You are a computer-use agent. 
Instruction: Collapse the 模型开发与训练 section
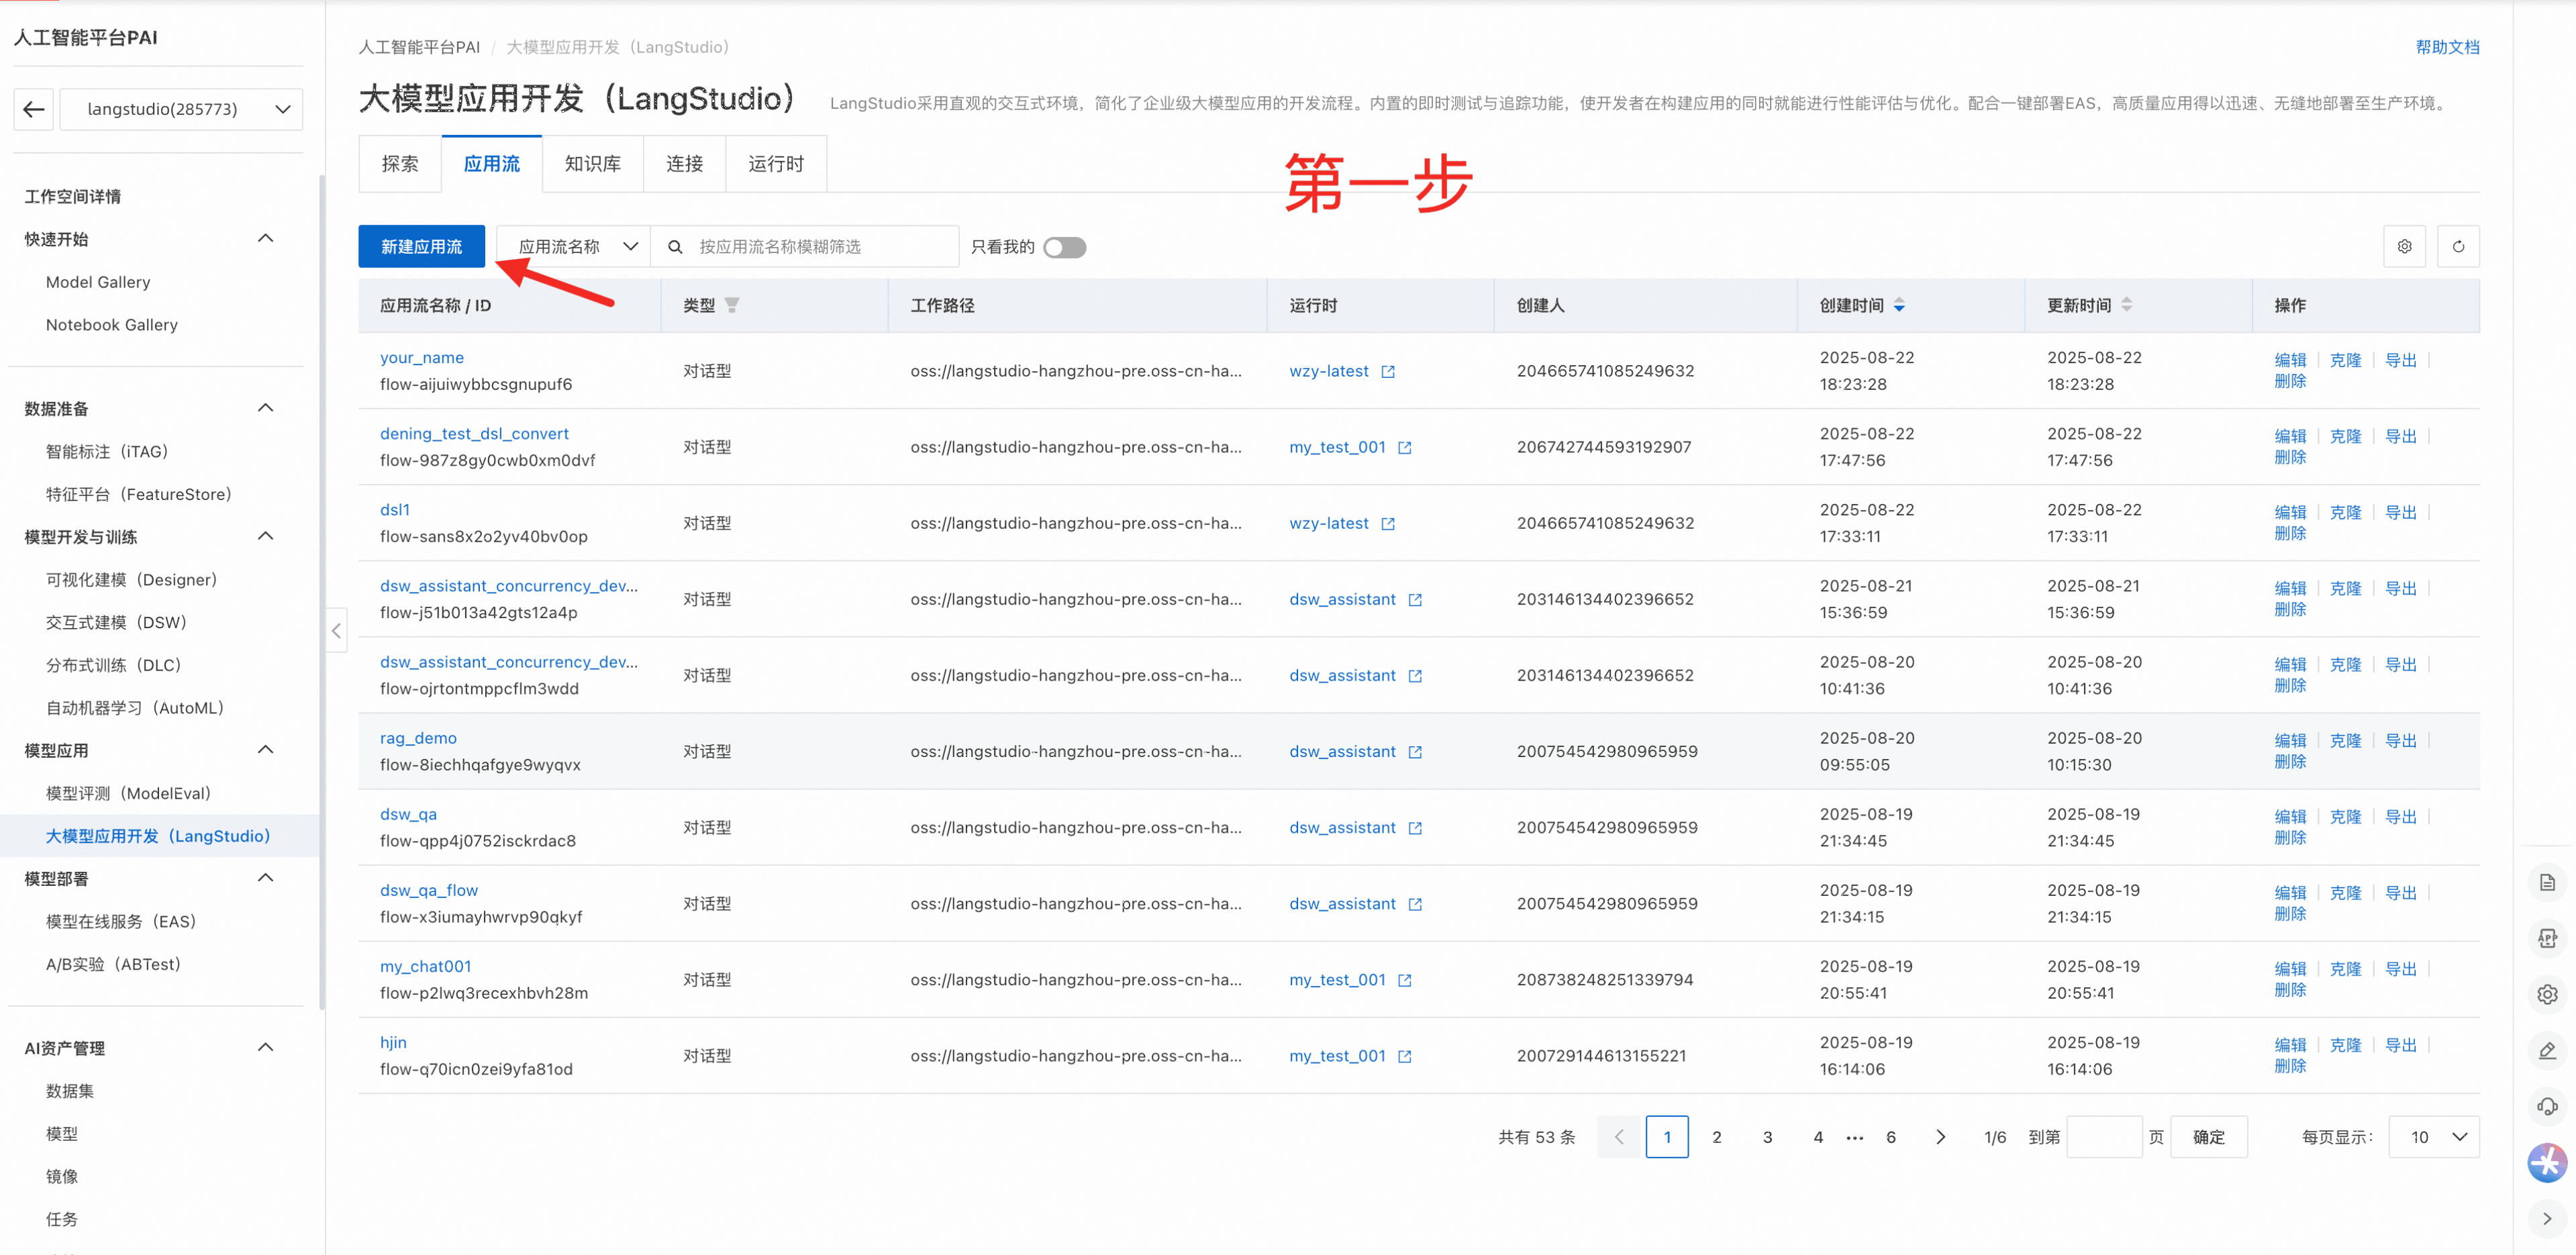[265, 536]
